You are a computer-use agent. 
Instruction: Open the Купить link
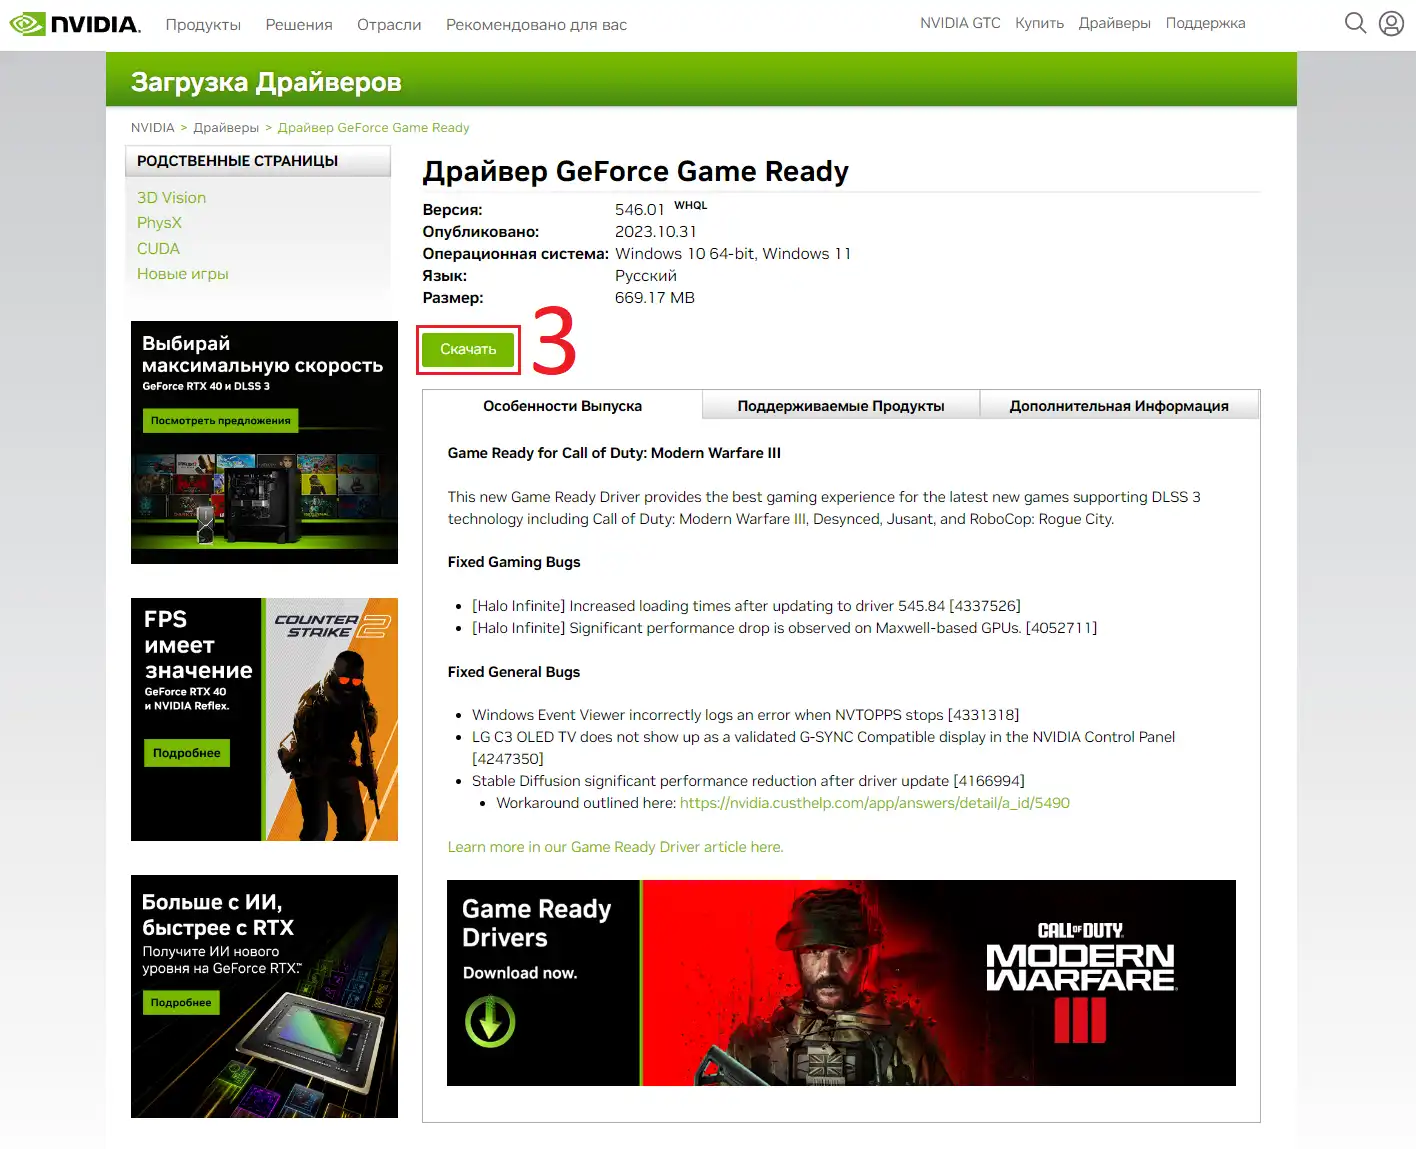click(x=1039, y=23)
